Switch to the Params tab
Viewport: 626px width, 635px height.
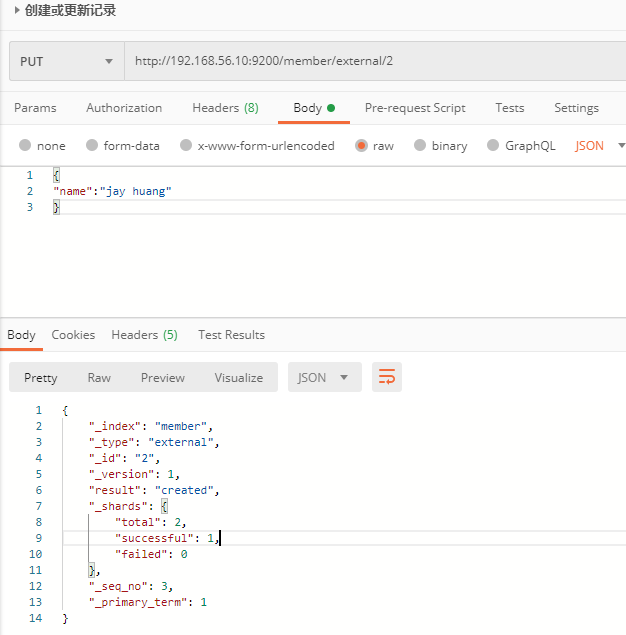pos(35,108)
